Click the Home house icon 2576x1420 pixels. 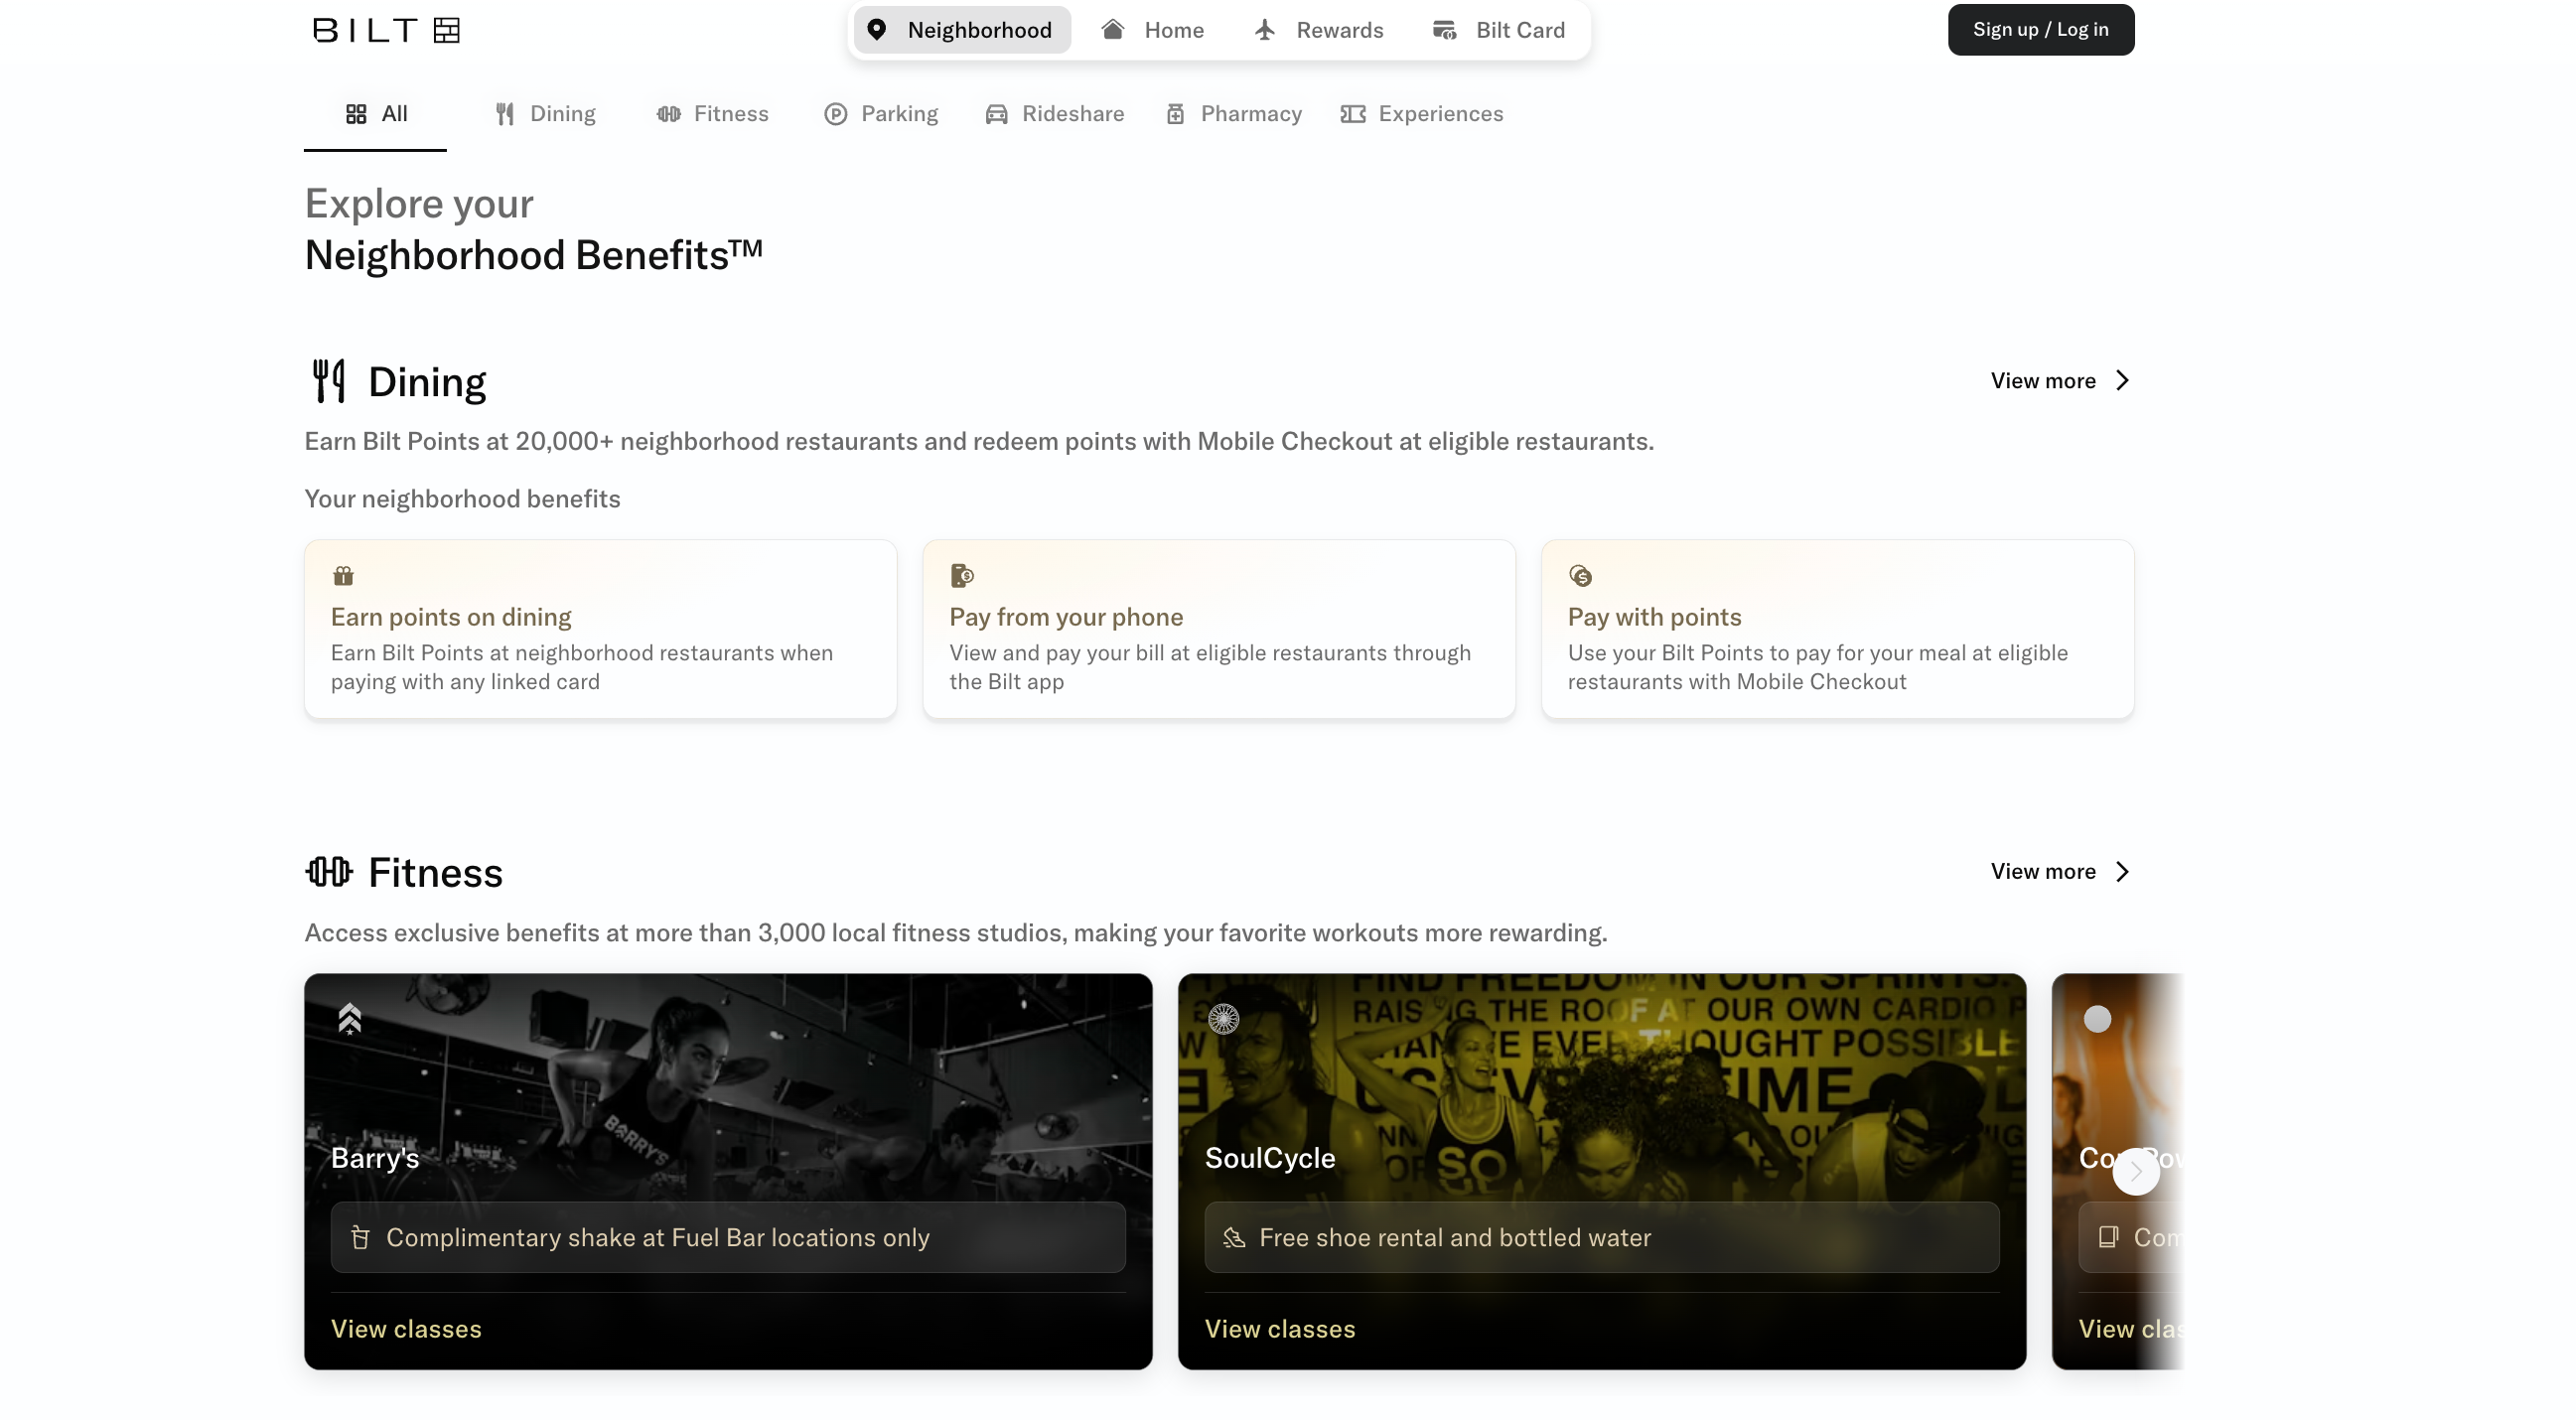[x=1113, y=29]
